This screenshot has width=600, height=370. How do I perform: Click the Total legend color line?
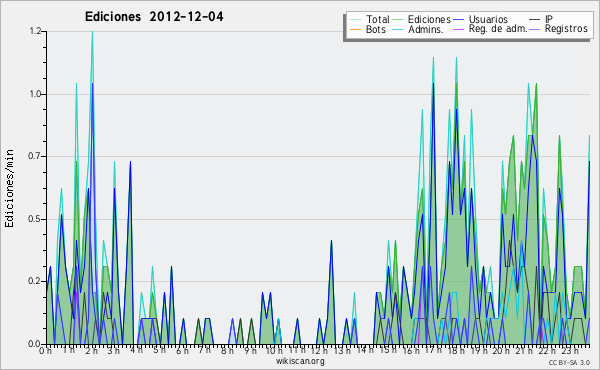coord(355,20)
